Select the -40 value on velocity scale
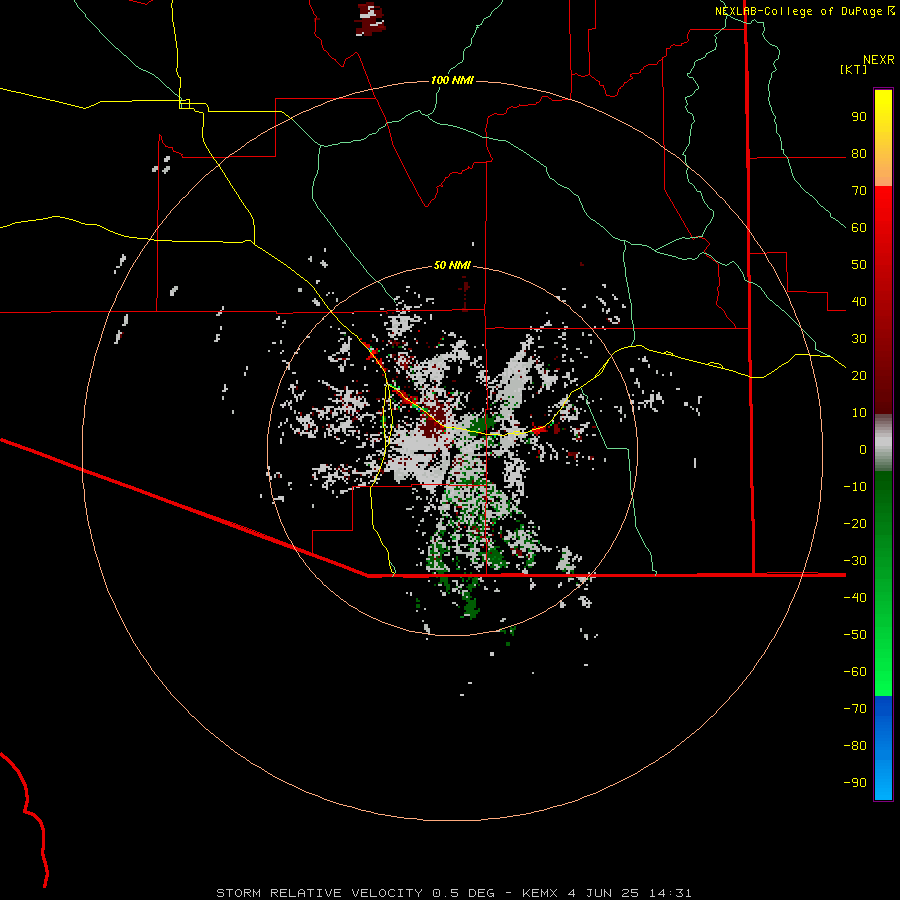 855,598
